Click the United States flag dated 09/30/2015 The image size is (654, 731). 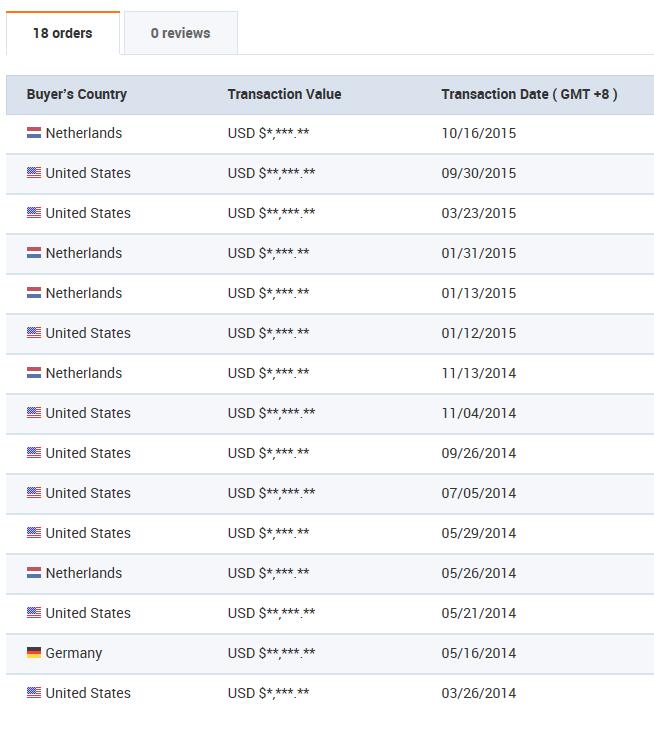(x=34, y=173)
